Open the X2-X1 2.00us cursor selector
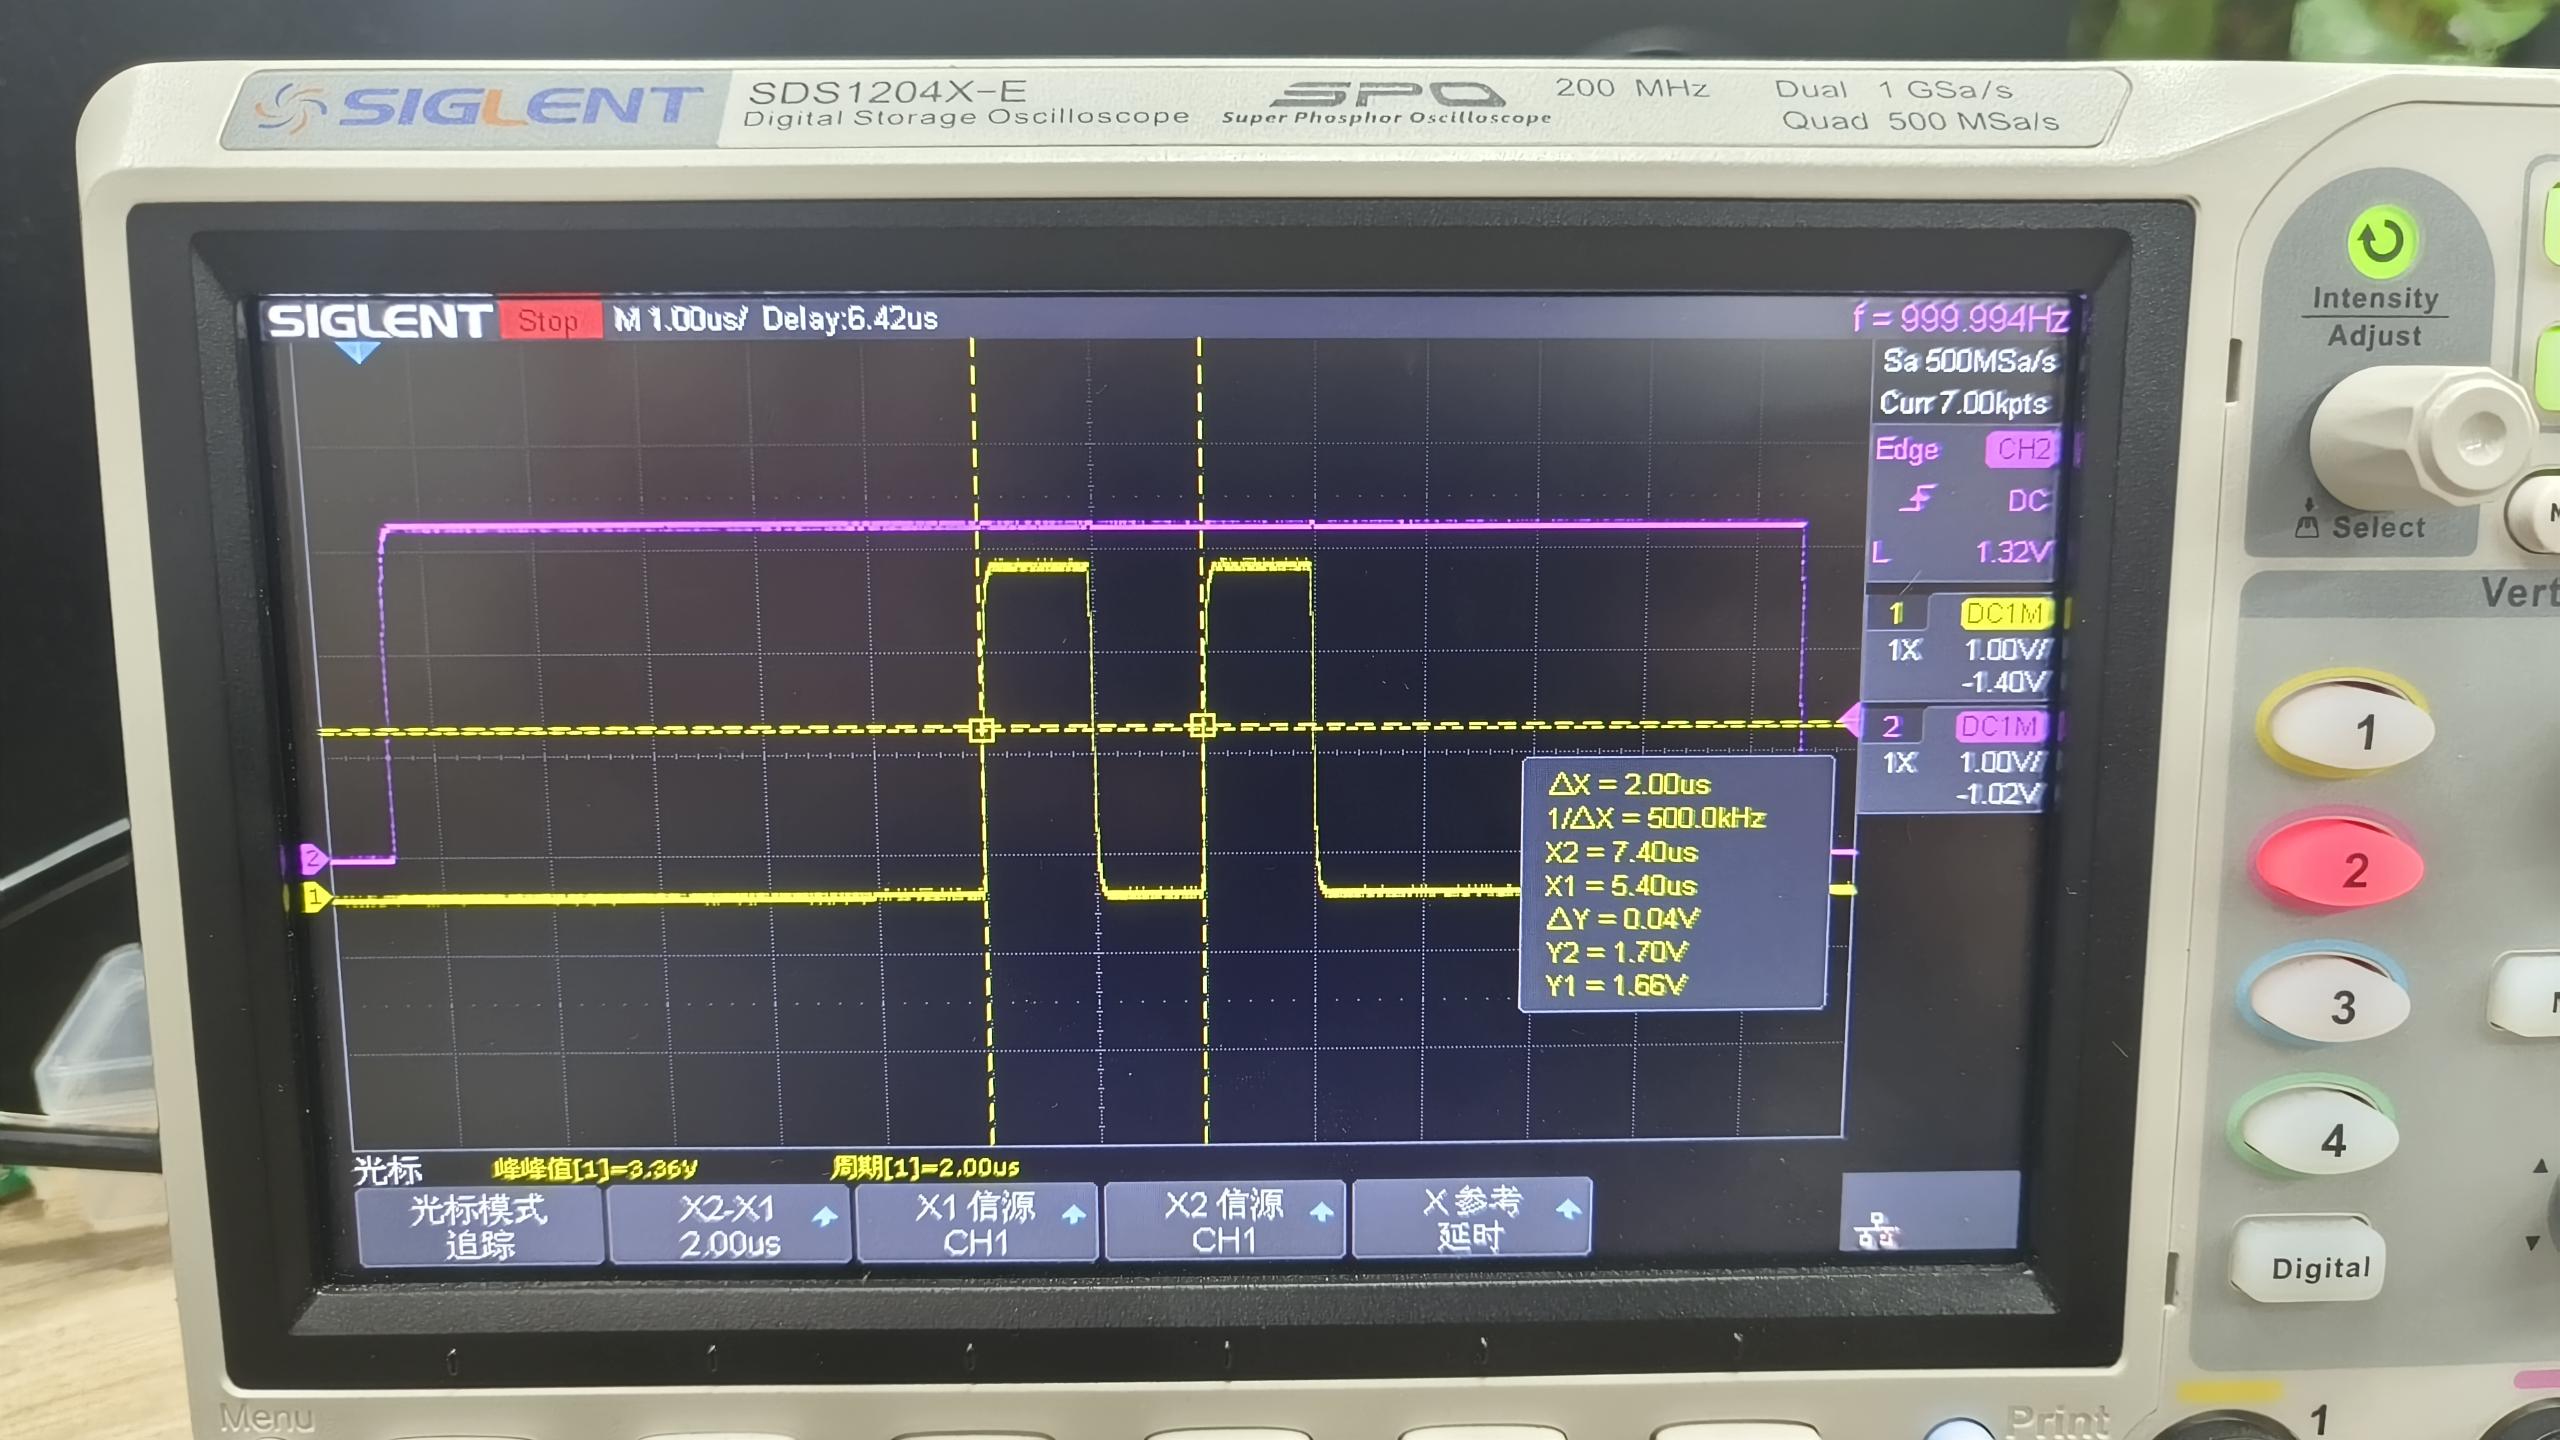The image size is (2560, 1440). [x=729, y=1225]
